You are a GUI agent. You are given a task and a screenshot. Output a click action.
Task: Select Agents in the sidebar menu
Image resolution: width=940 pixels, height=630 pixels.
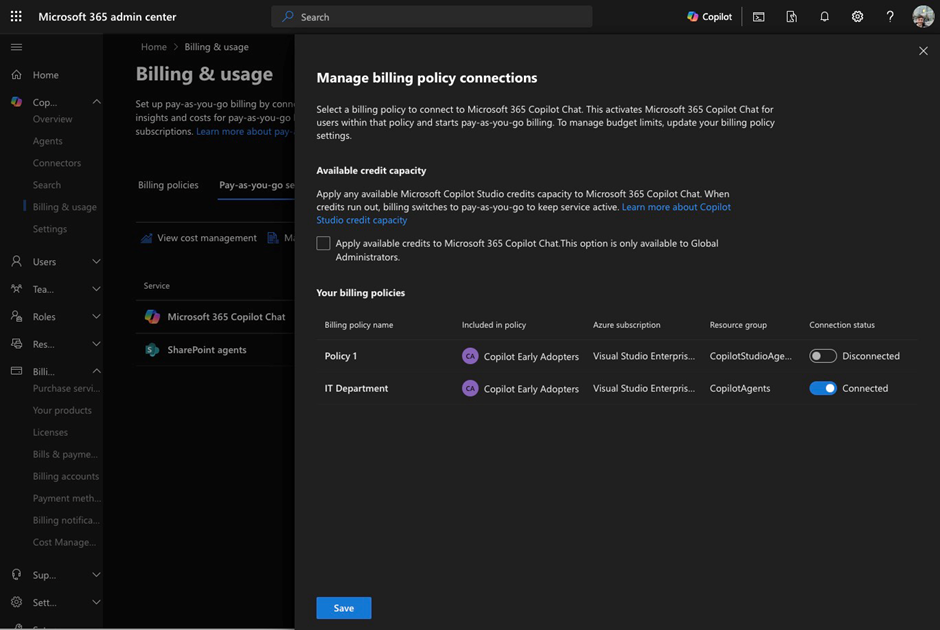coord(47,141)
